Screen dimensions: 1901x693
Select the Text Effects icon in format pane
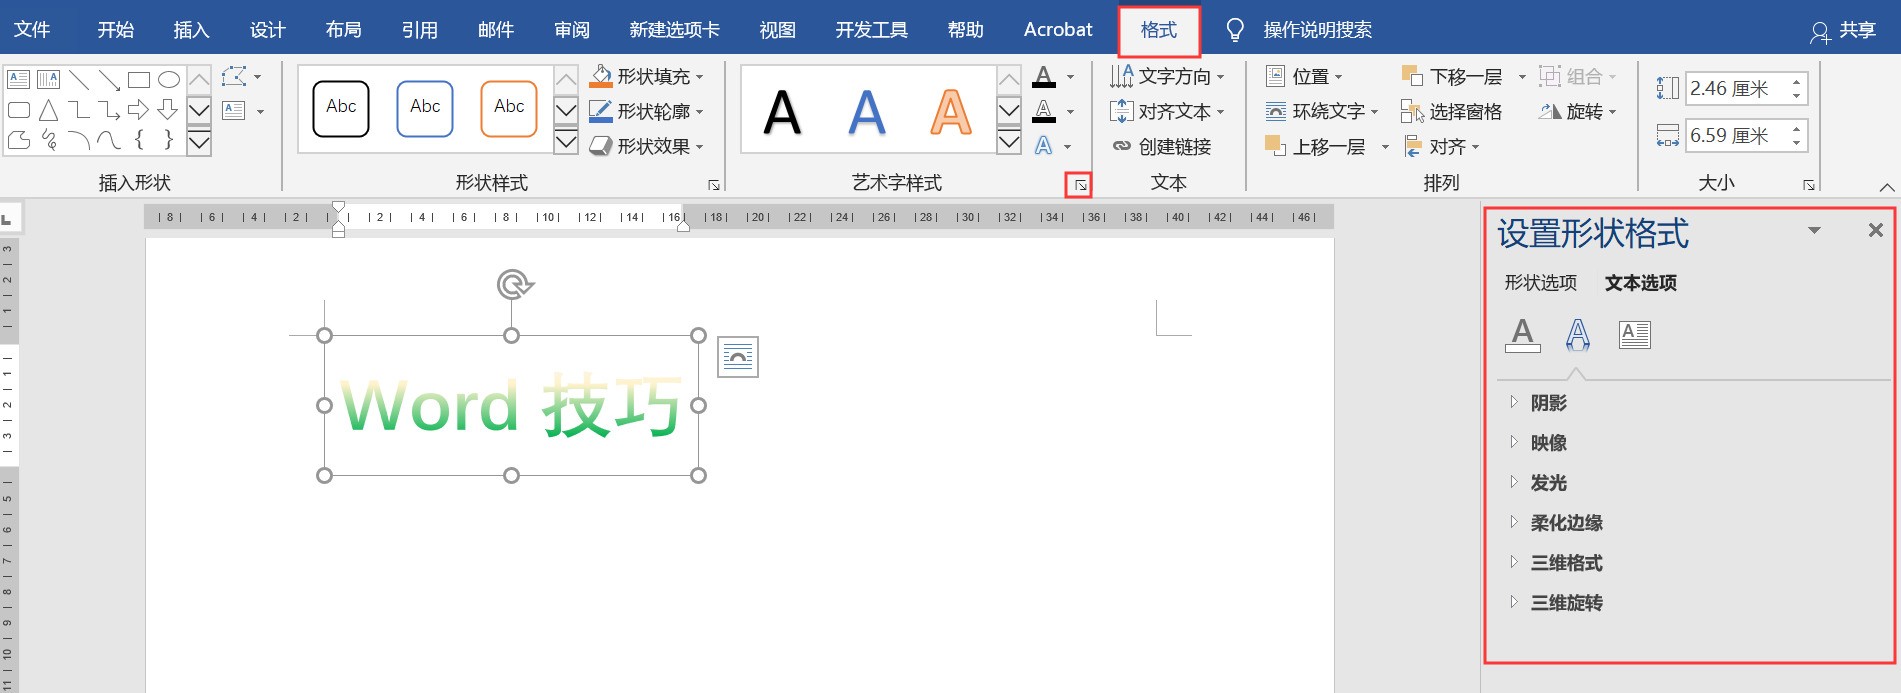coord(1577,334)
